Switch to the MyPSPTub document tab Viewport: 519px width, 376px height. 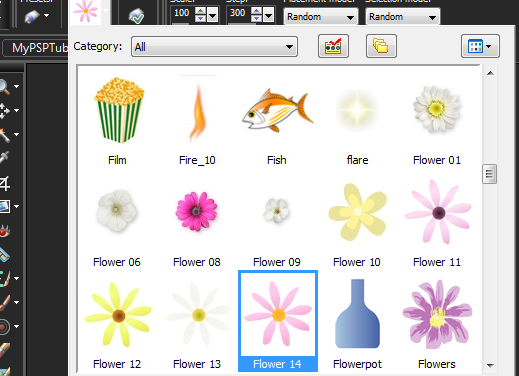(36, 48)
